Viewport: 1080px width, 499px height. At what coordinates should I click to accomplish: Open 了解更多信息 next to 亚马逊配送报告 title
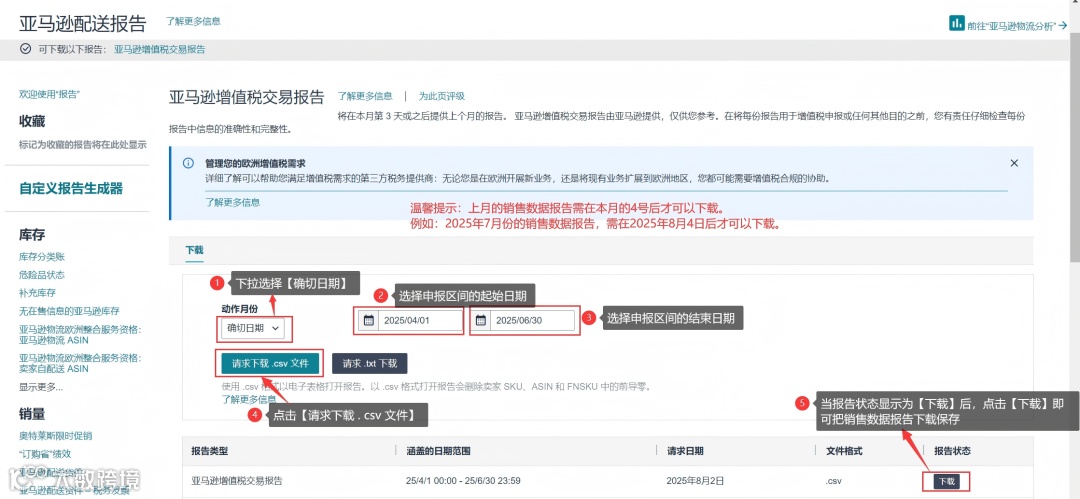pos(194,21)
